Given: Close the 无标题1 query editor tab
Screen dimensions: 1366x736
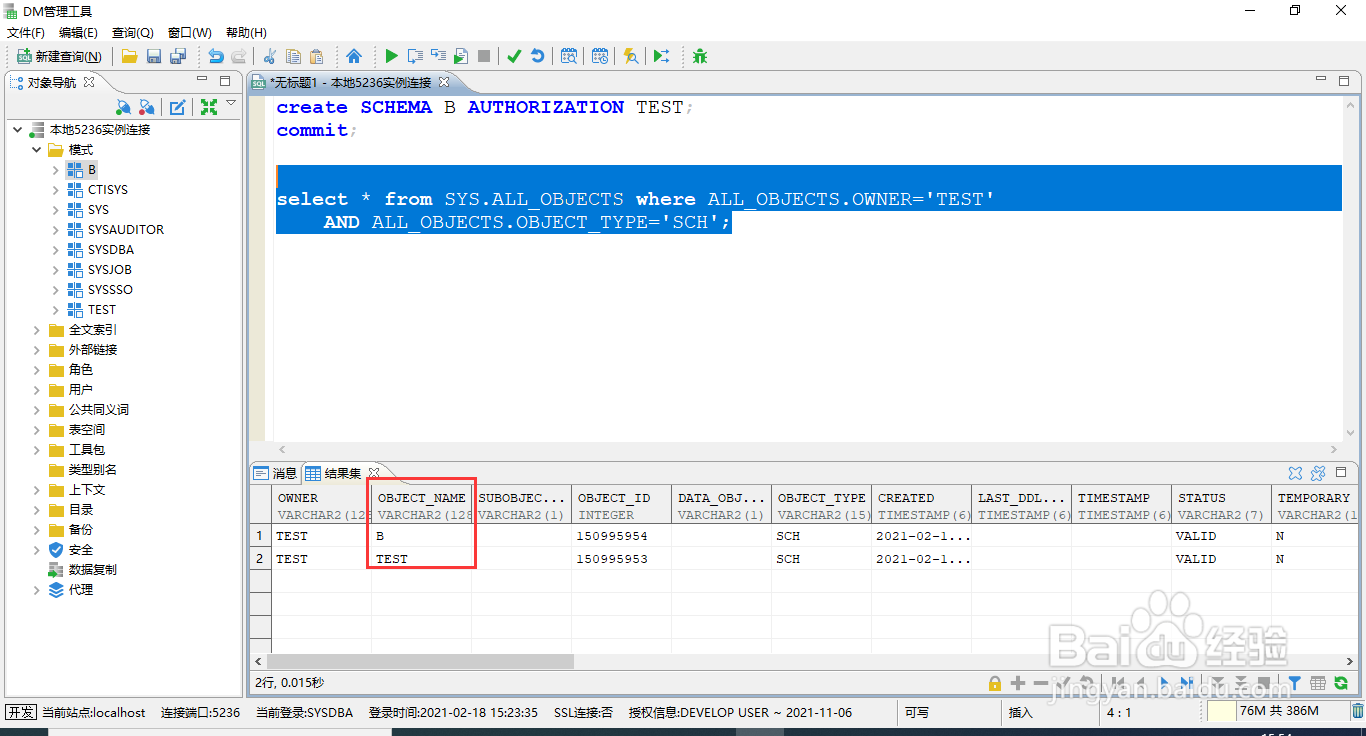Looking at the screenshot, I should pyautogui.click(x=444, y=82).
